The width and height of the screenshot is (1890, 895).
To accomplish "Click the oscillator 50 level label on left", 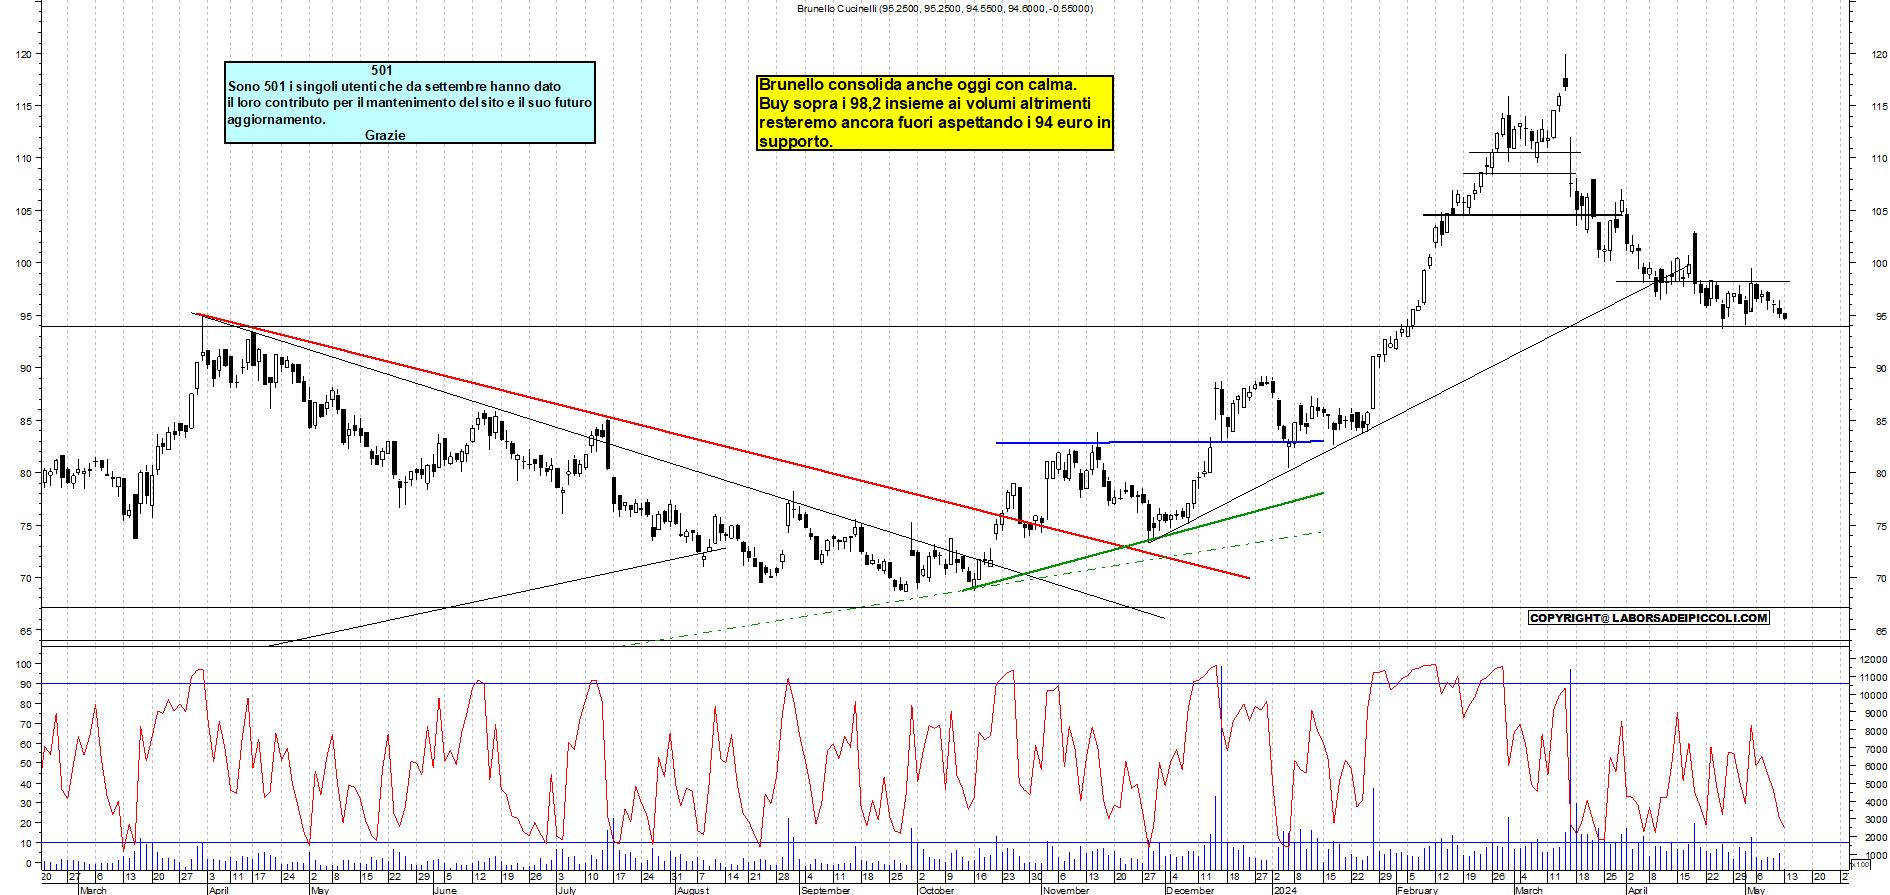I will click(26, 764).
